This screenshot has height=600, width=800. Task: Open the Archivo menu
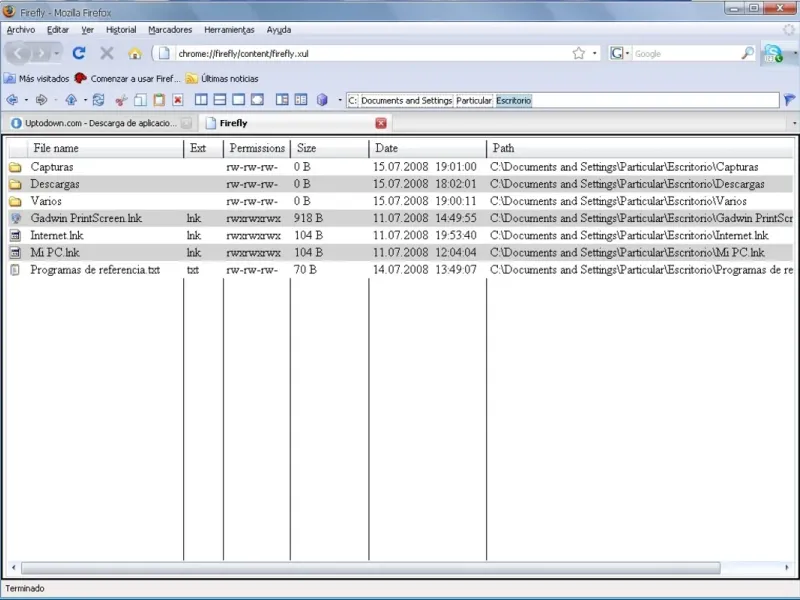[21, 30]
